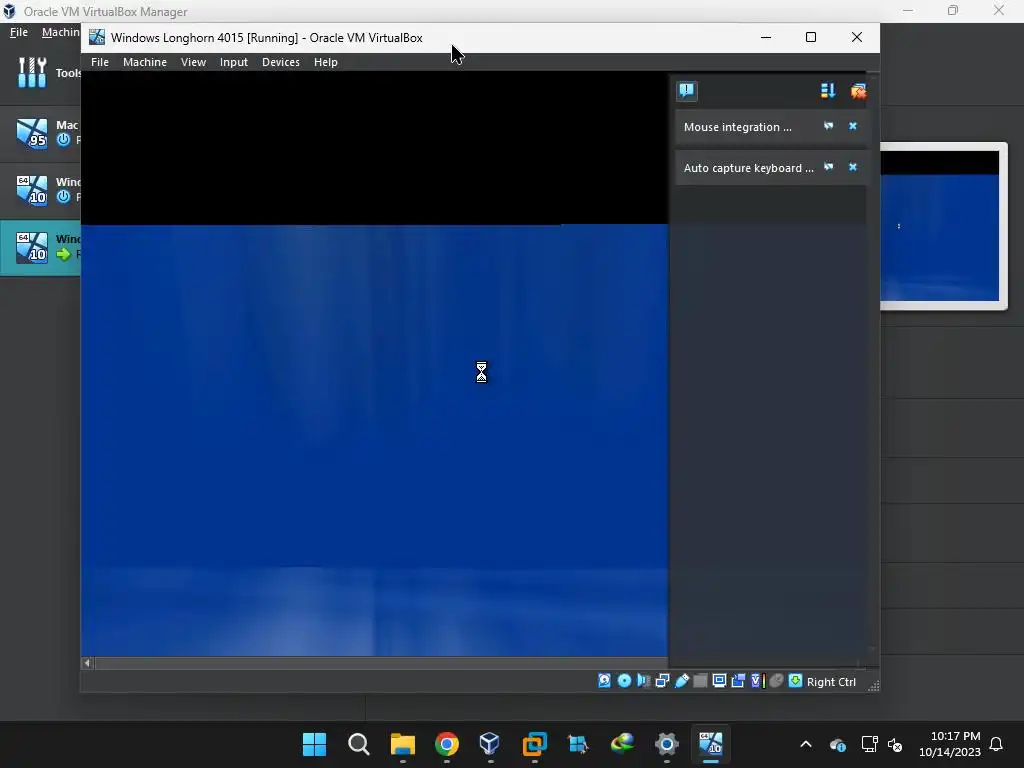Click the hard disk activity status icon

(605, 681)
